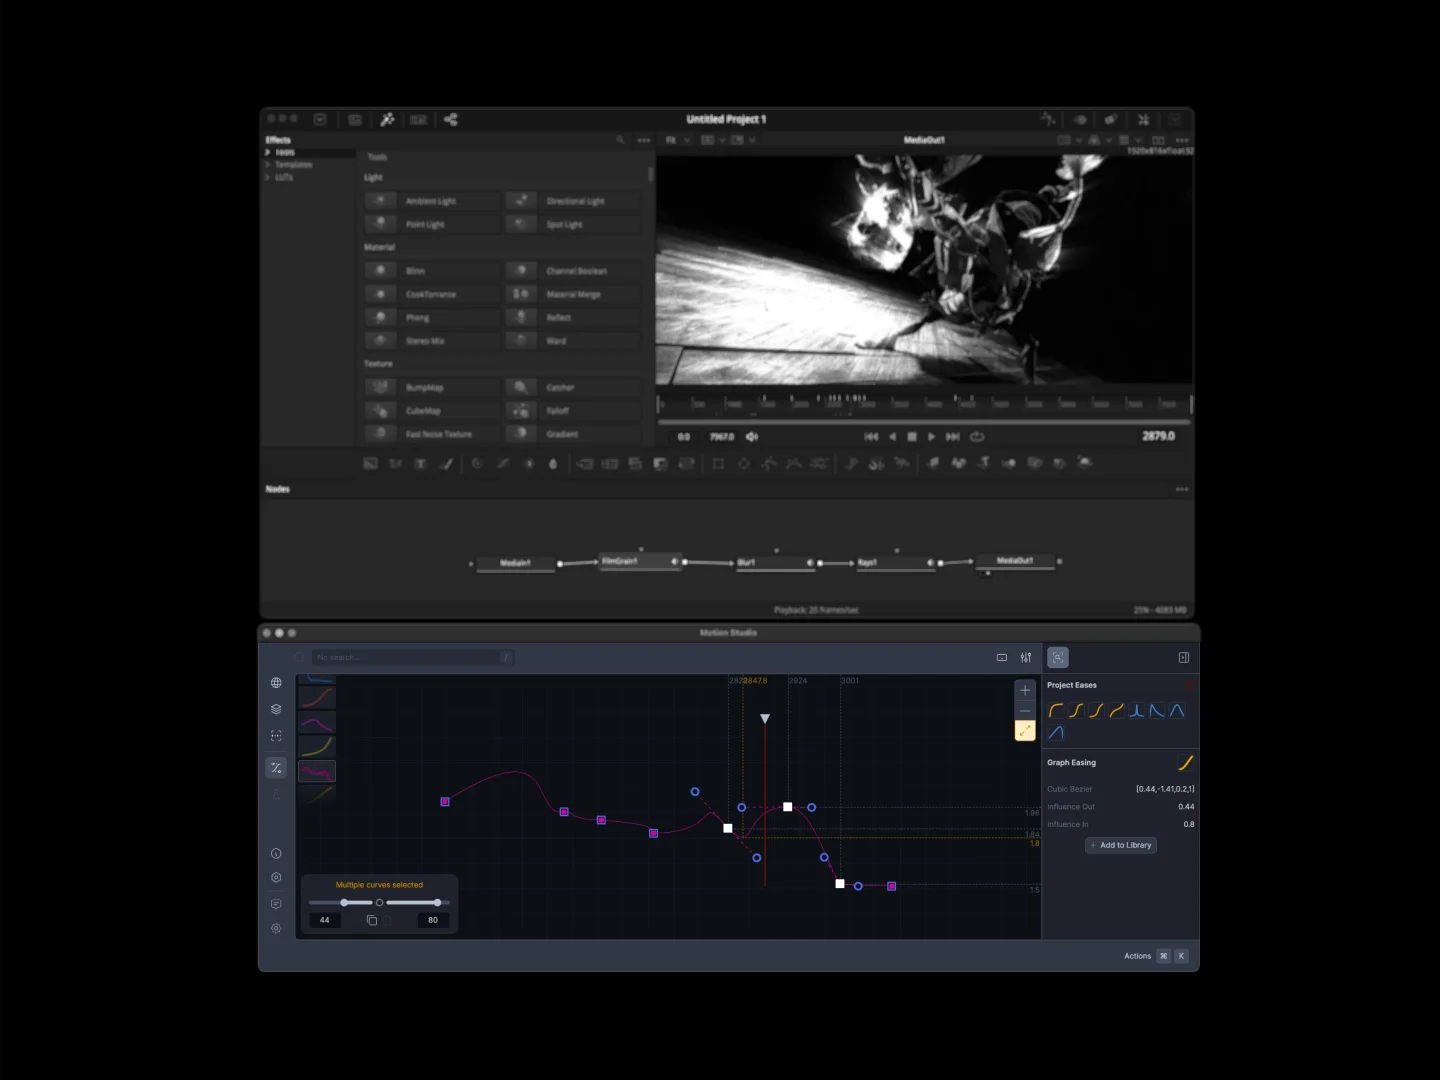The height and width of the screenshot is (1080, 1440).
Task: Toggle loop playback in viewer controls
Action: (x=977, y=437)
